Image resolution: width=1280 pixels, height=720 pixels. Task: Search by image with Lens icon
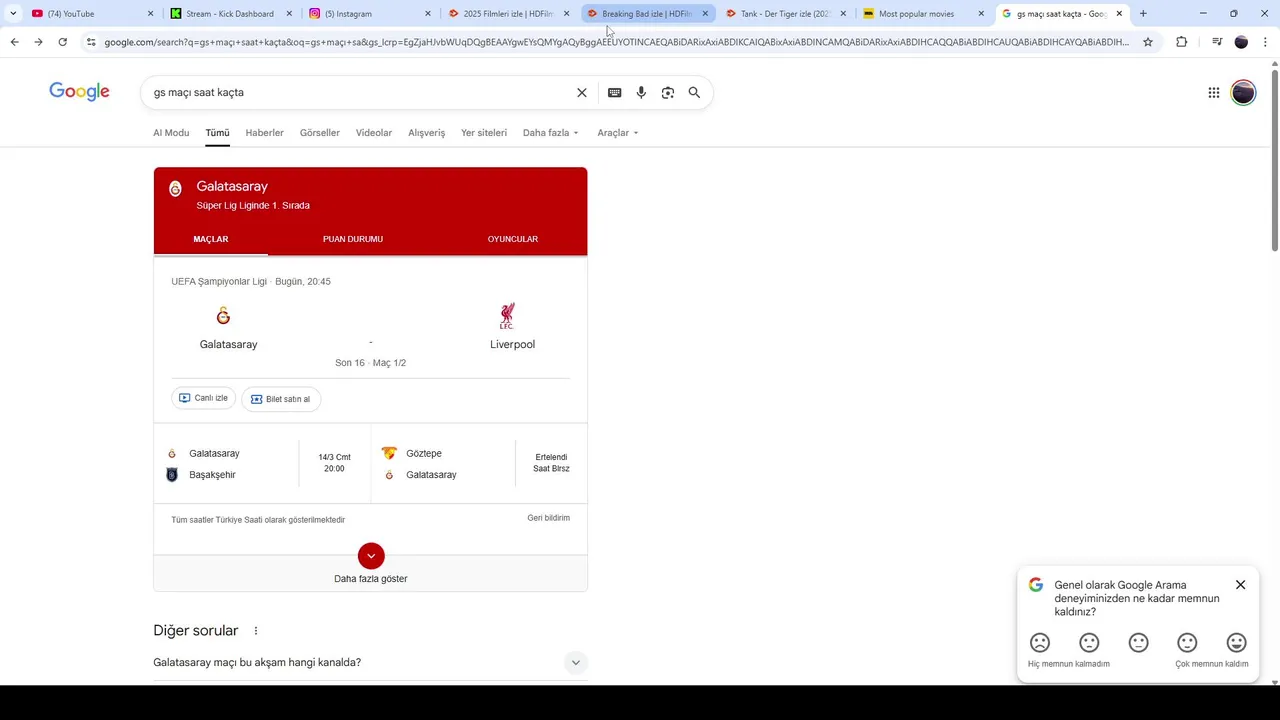coord(668,93)
